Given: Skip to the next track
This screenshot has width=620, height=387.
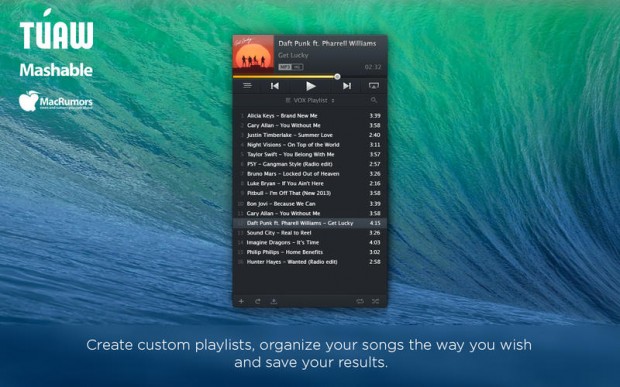Looking at the screenshot, I should [347, 86].
